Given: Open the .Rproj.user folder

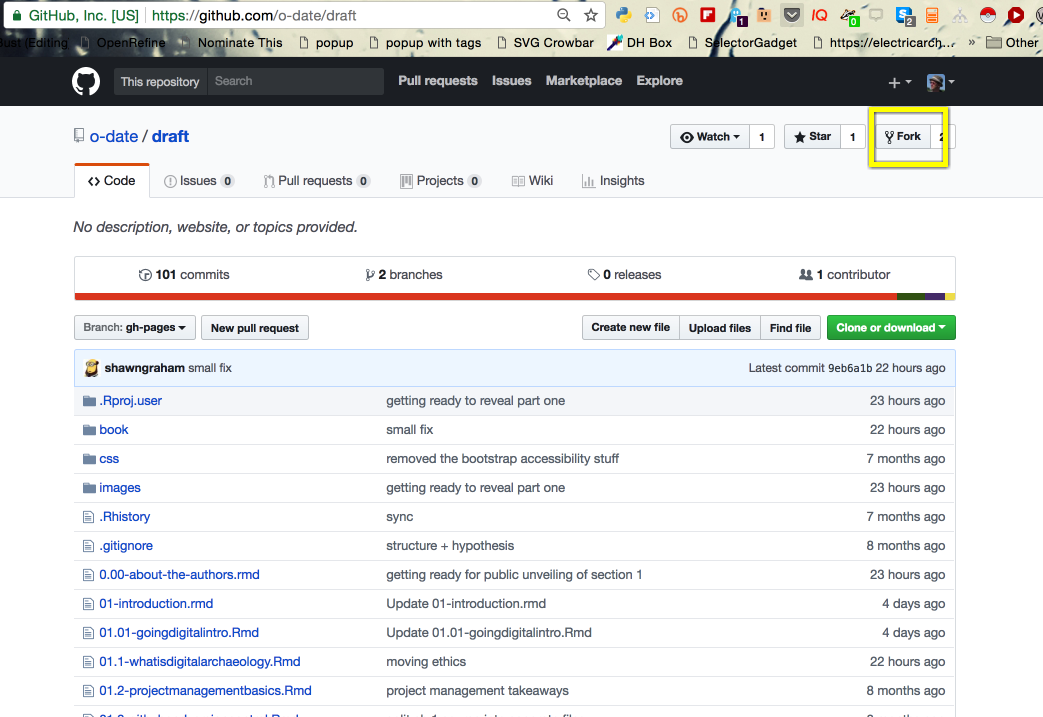Looking at the screenshot, I should tap(130, 400).
